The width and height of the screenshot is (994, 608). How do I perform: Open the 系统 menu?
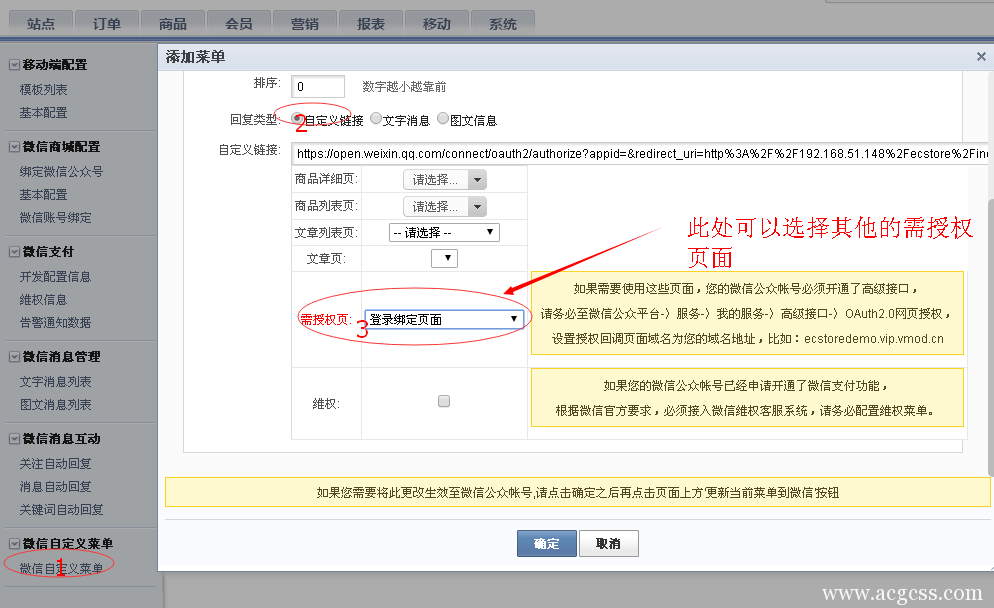[x=503, y=22]
